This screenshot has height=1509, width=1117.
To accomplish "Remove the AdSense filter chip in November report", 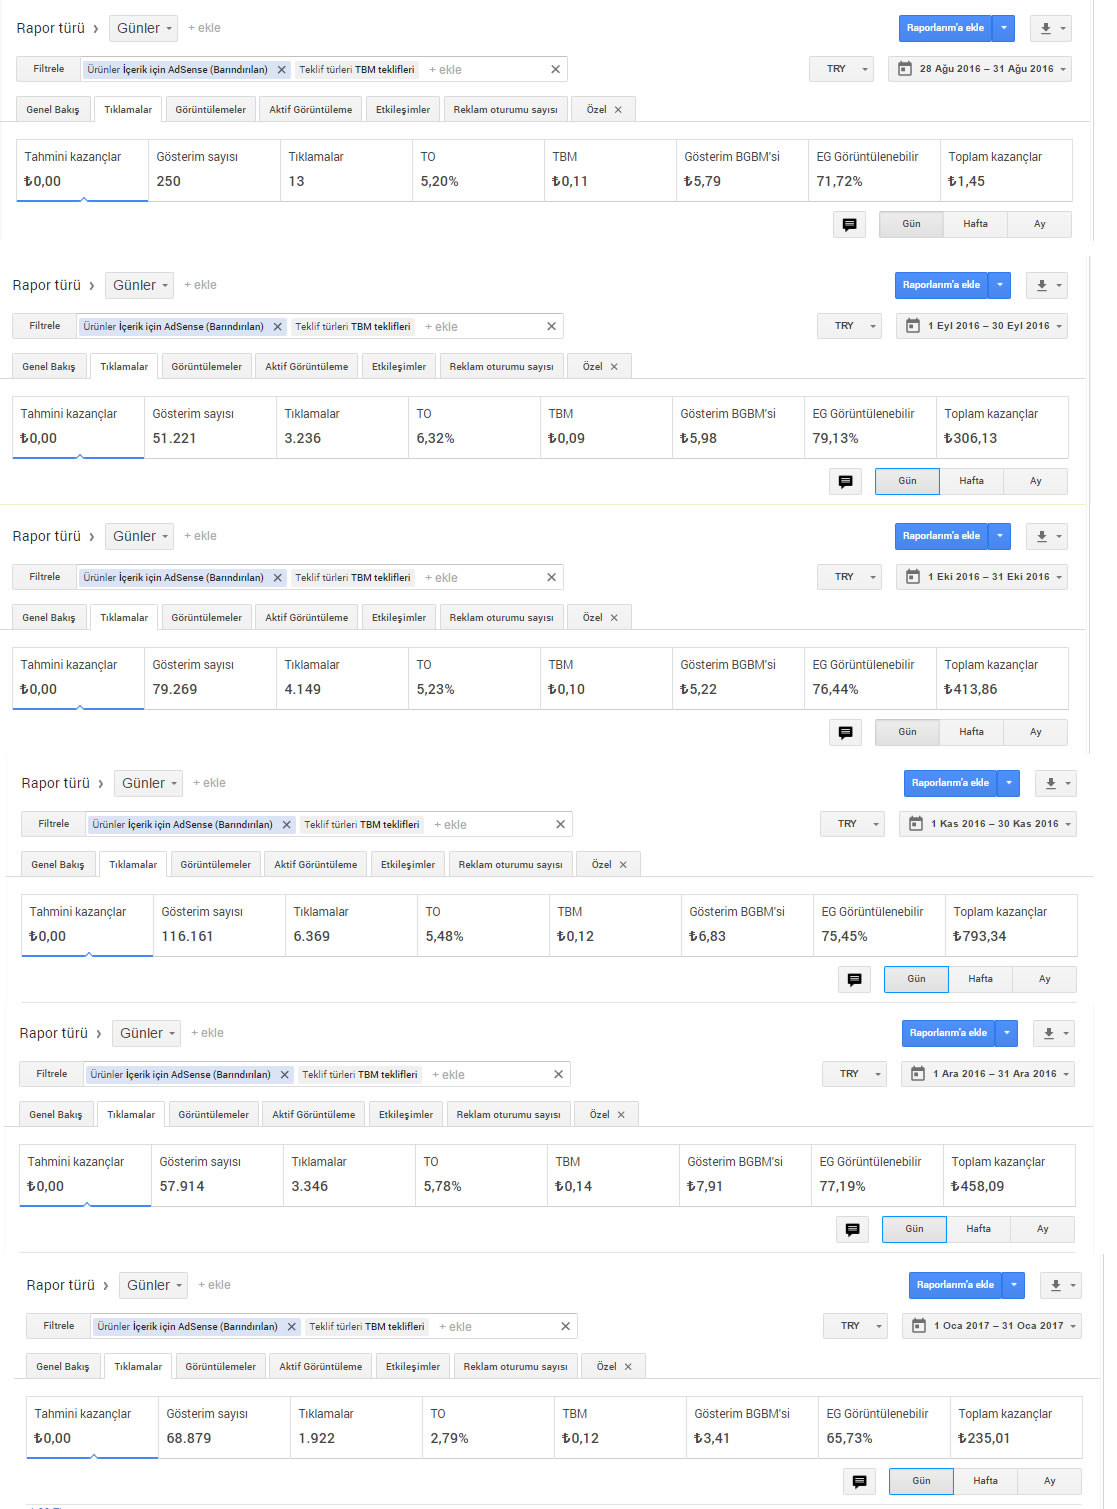I will (287, 825).
